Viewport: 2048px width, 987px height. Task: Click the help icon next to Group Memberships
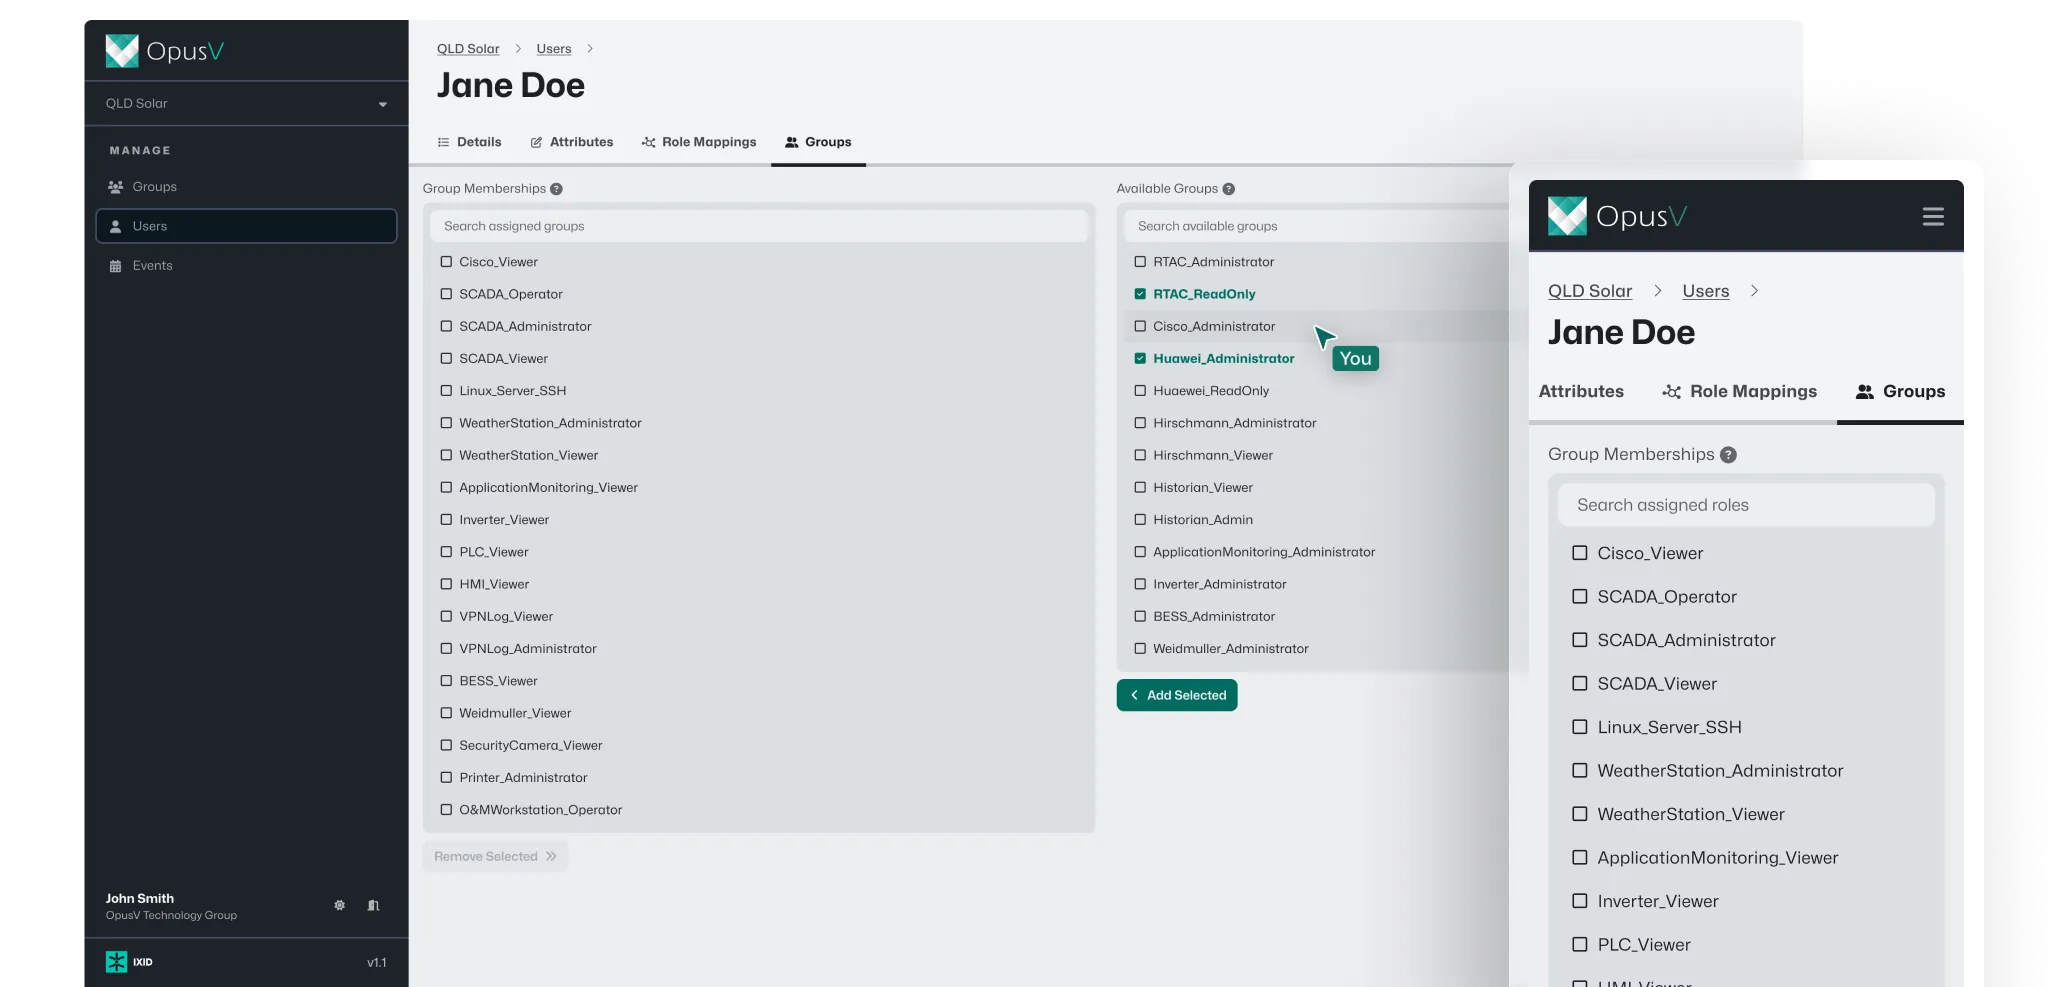(x=557, y=188)
